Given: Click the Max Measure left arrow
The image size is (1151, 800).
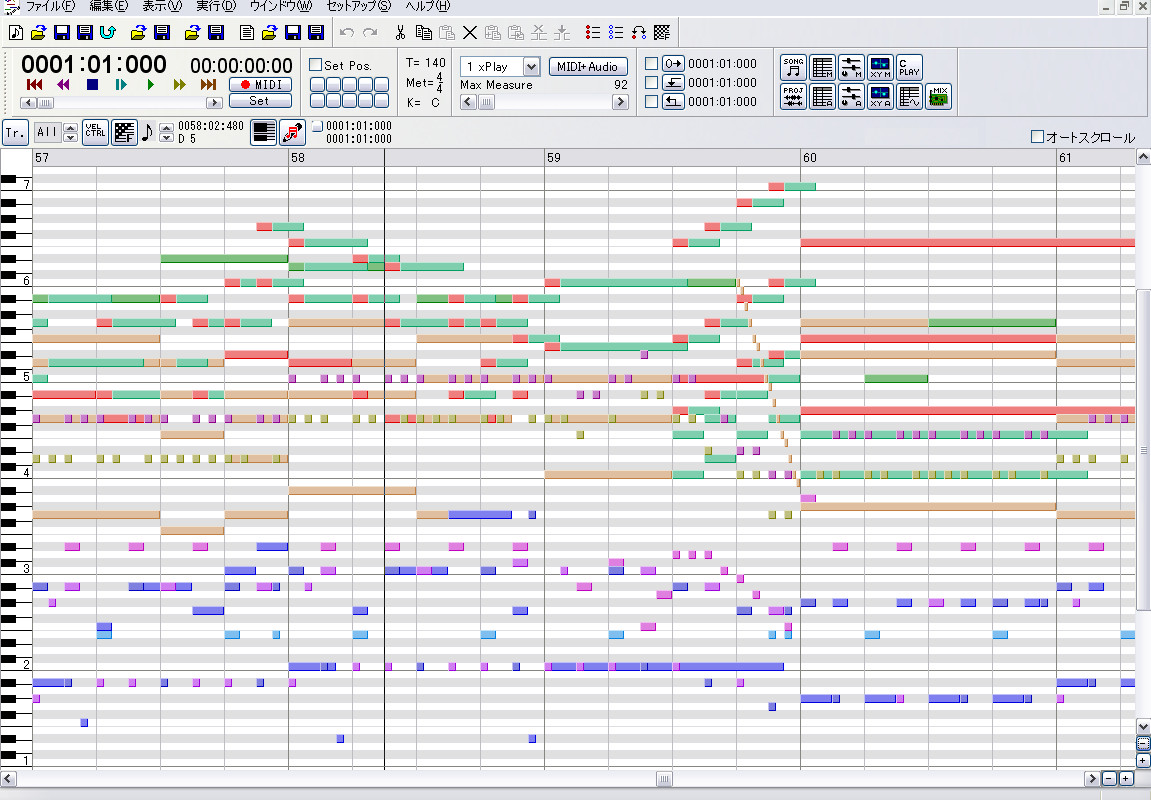Looking at the screenshot, I should pyautogui.click(x=468, y=103).
